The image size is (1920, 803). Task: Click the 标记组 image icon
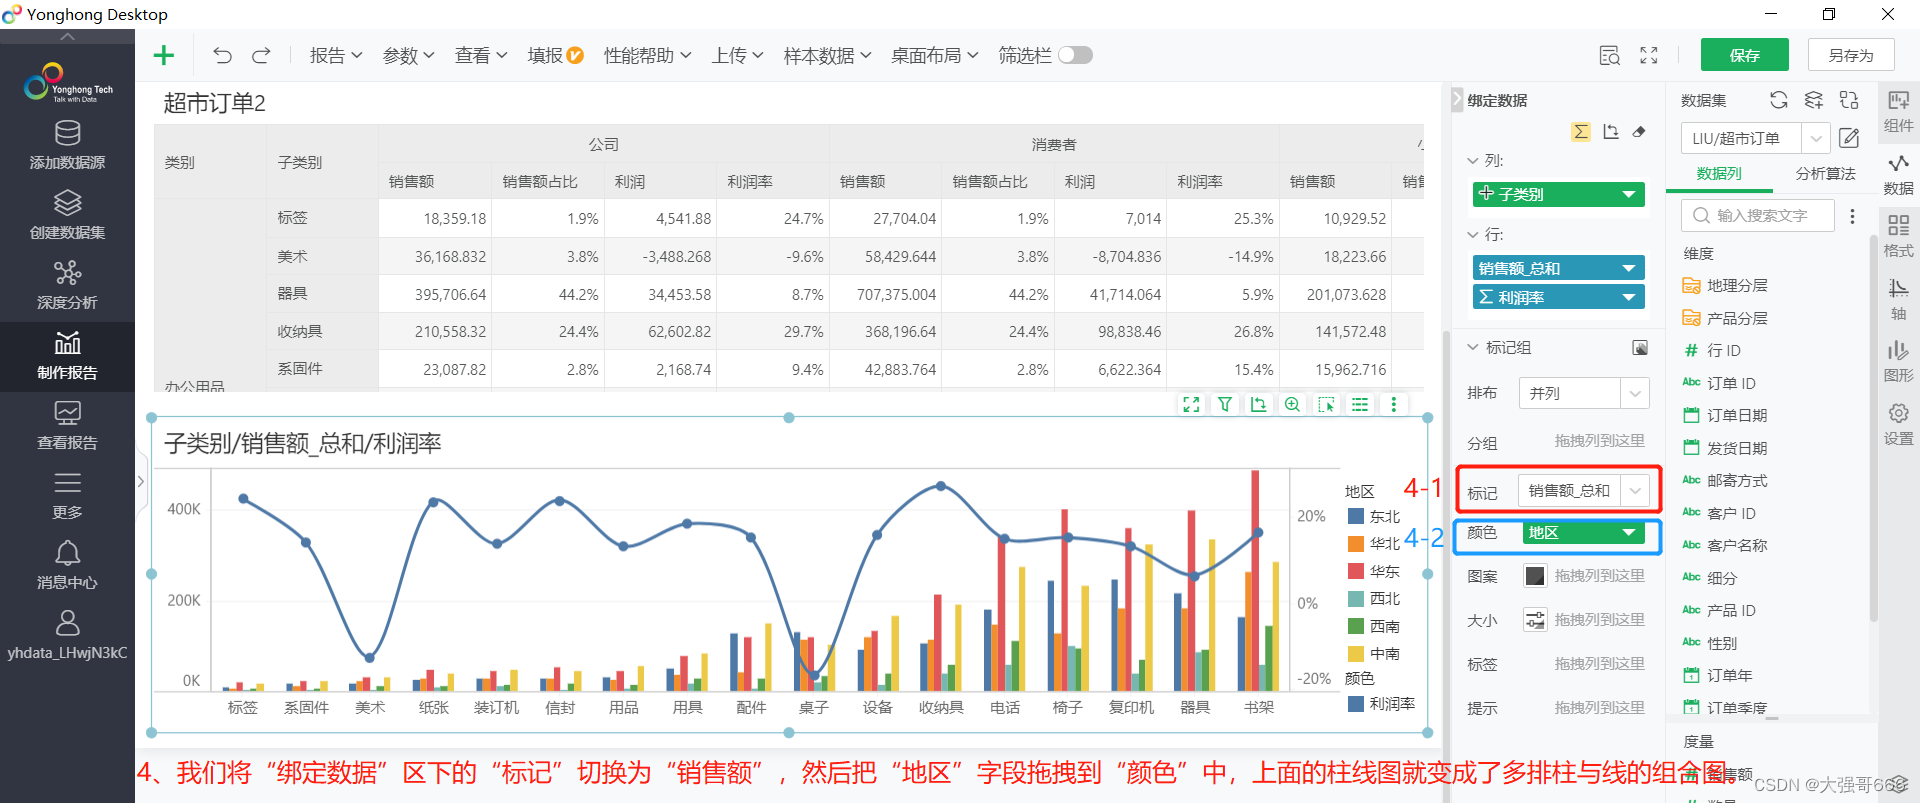tap(1640, 347)
